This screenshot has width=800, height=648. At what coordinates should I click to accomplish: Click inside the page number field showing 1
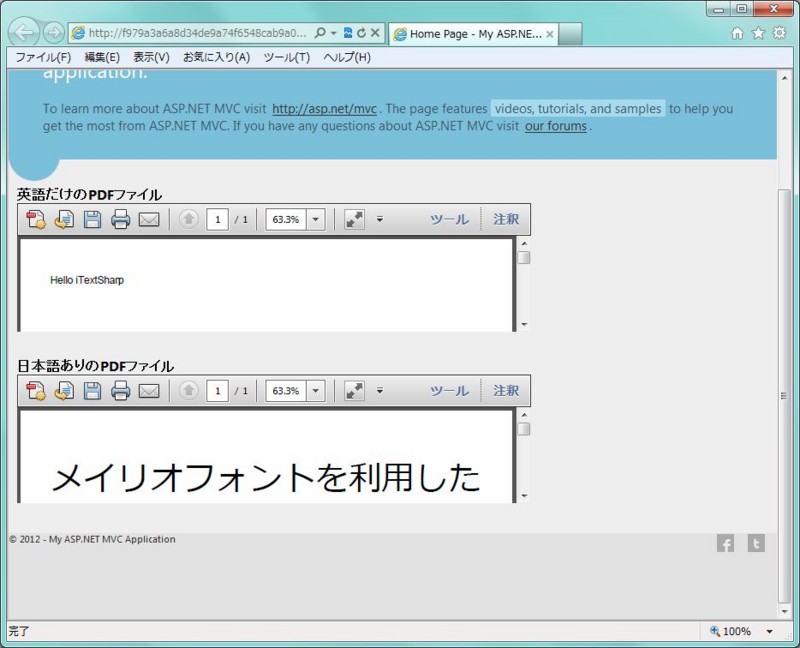tap(217, 219)
